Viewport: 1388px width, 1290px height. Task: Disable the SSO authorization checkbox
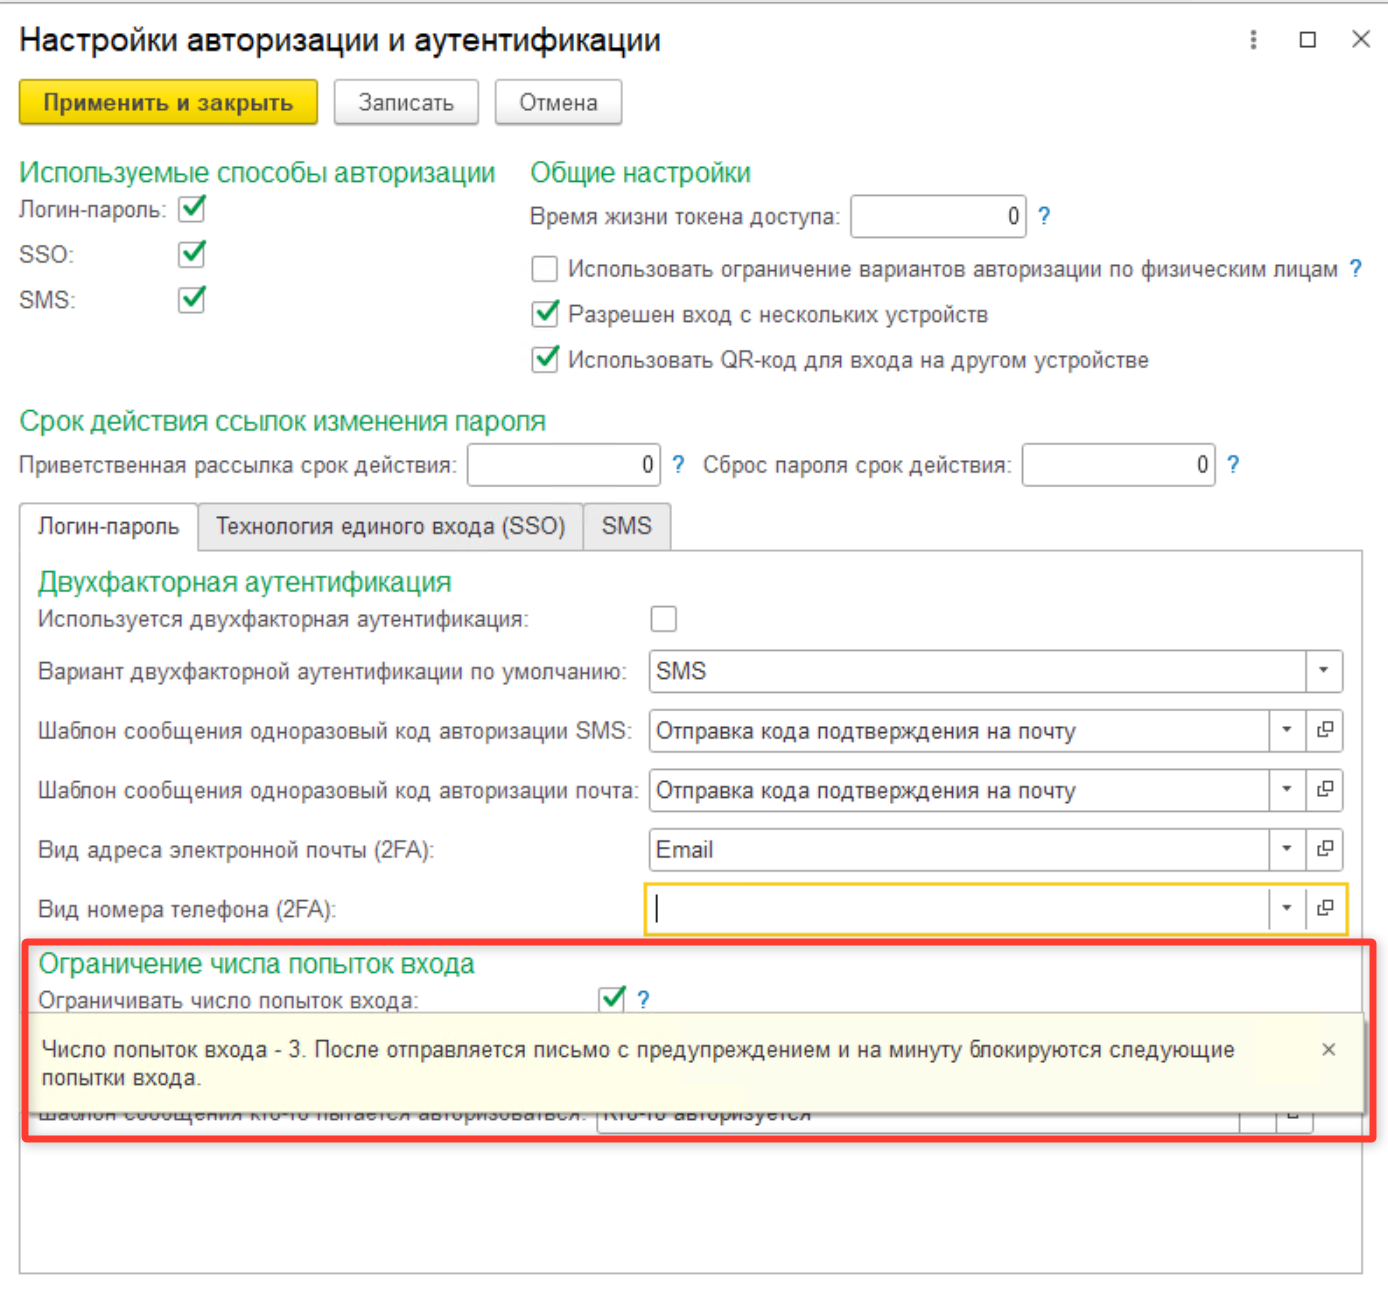[x=192, y=254]
